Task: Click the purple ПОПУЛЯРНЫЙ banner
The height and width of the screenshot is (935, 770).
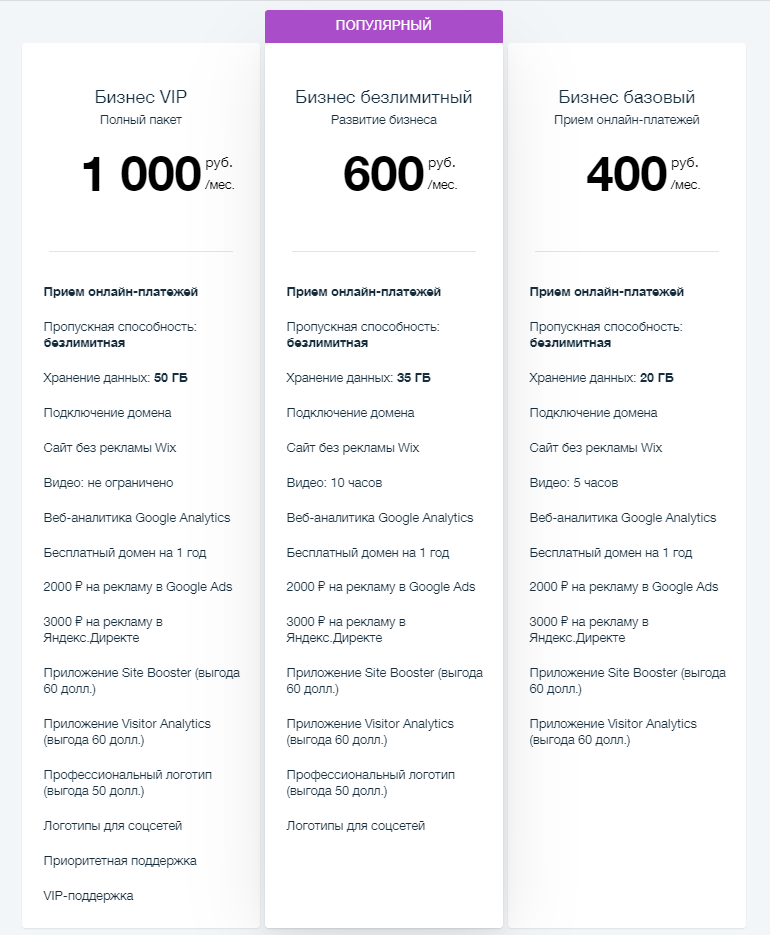Action: click(x=384, y=26)
